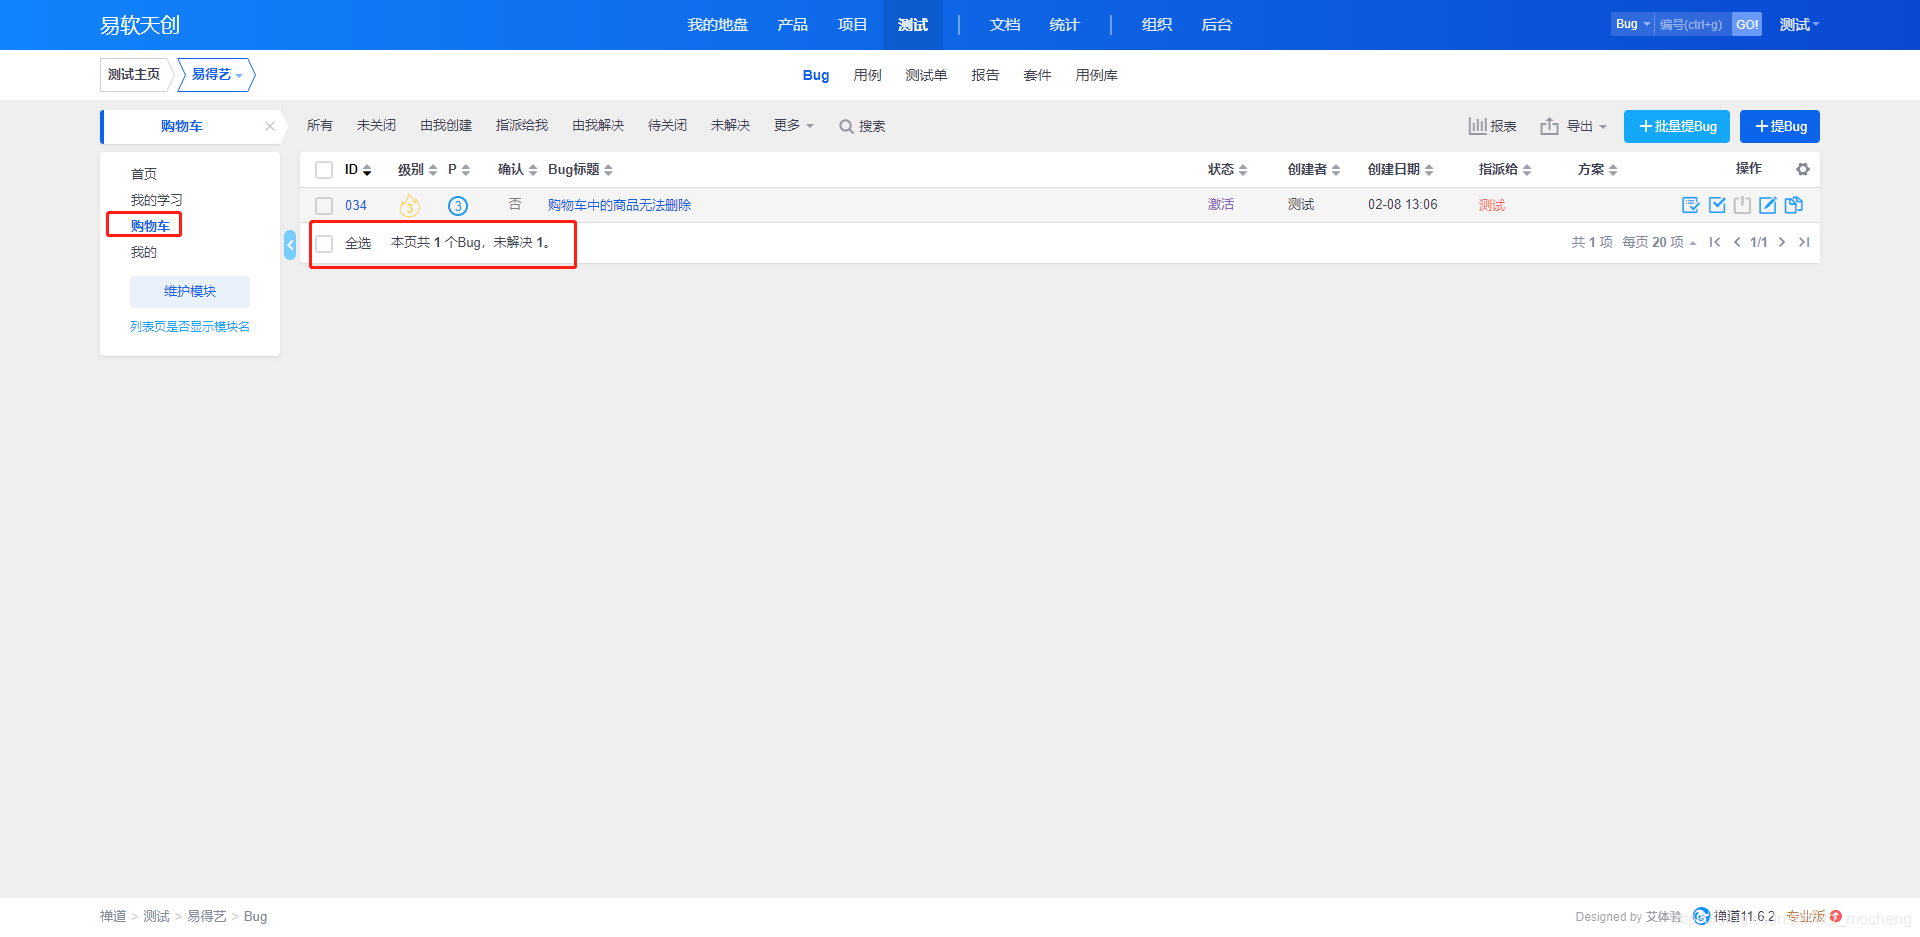
Task: Open the Bug search type dropdown
Action: (x=1632, y=24)
